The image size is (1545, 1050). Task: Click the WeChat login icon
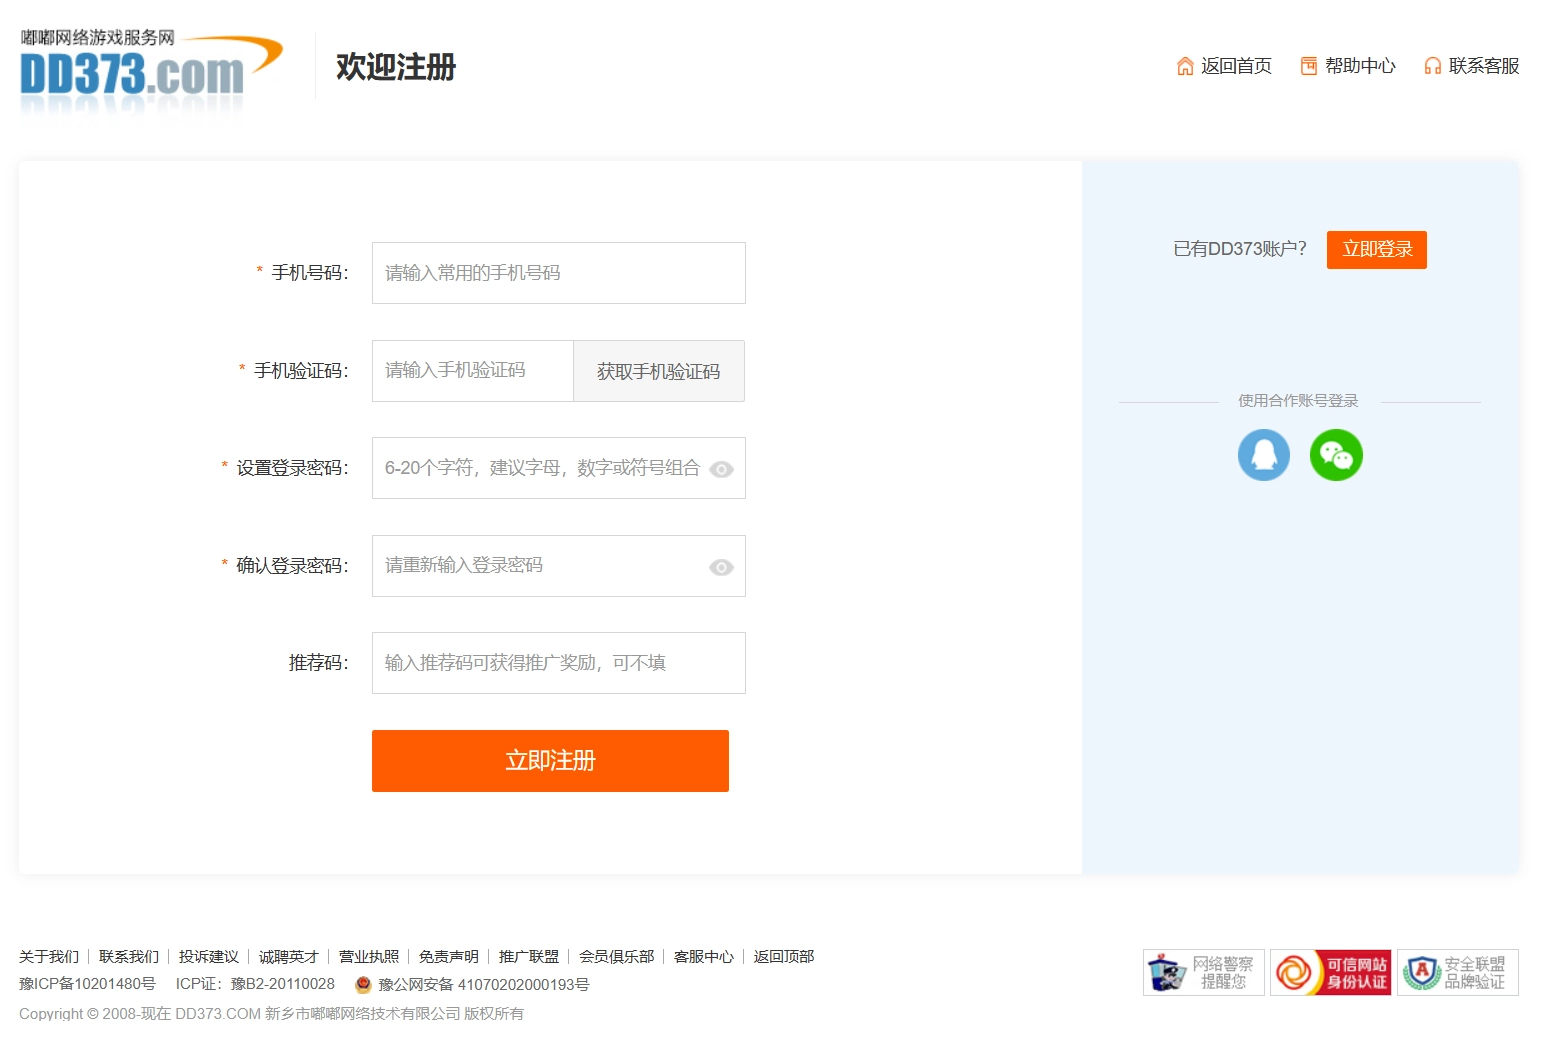[1336, 455]
